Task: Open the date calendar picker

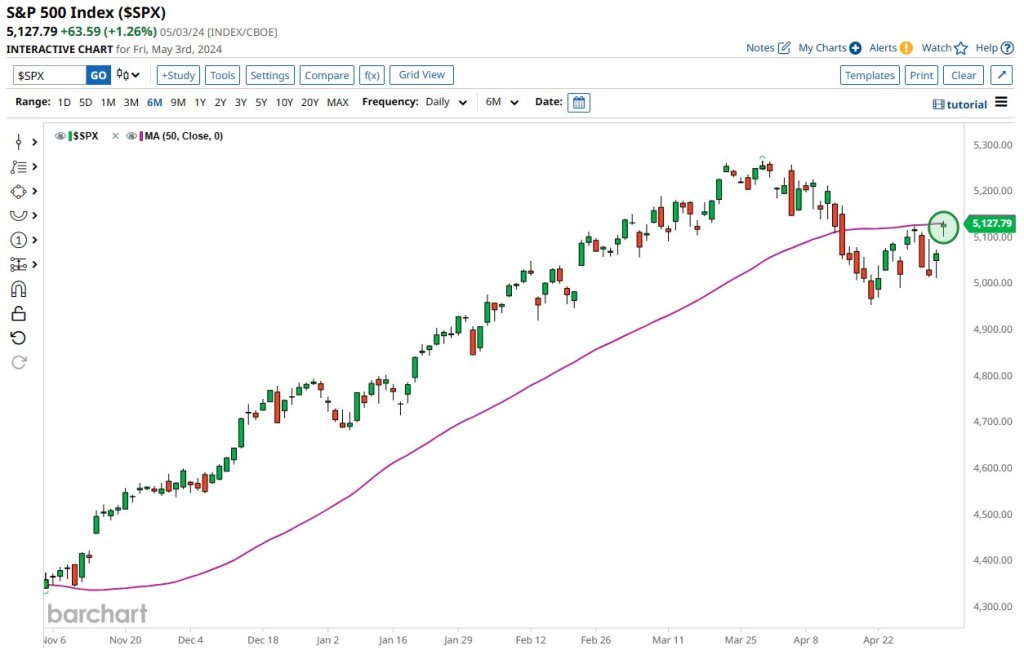Action: click(x=579, y=102)
